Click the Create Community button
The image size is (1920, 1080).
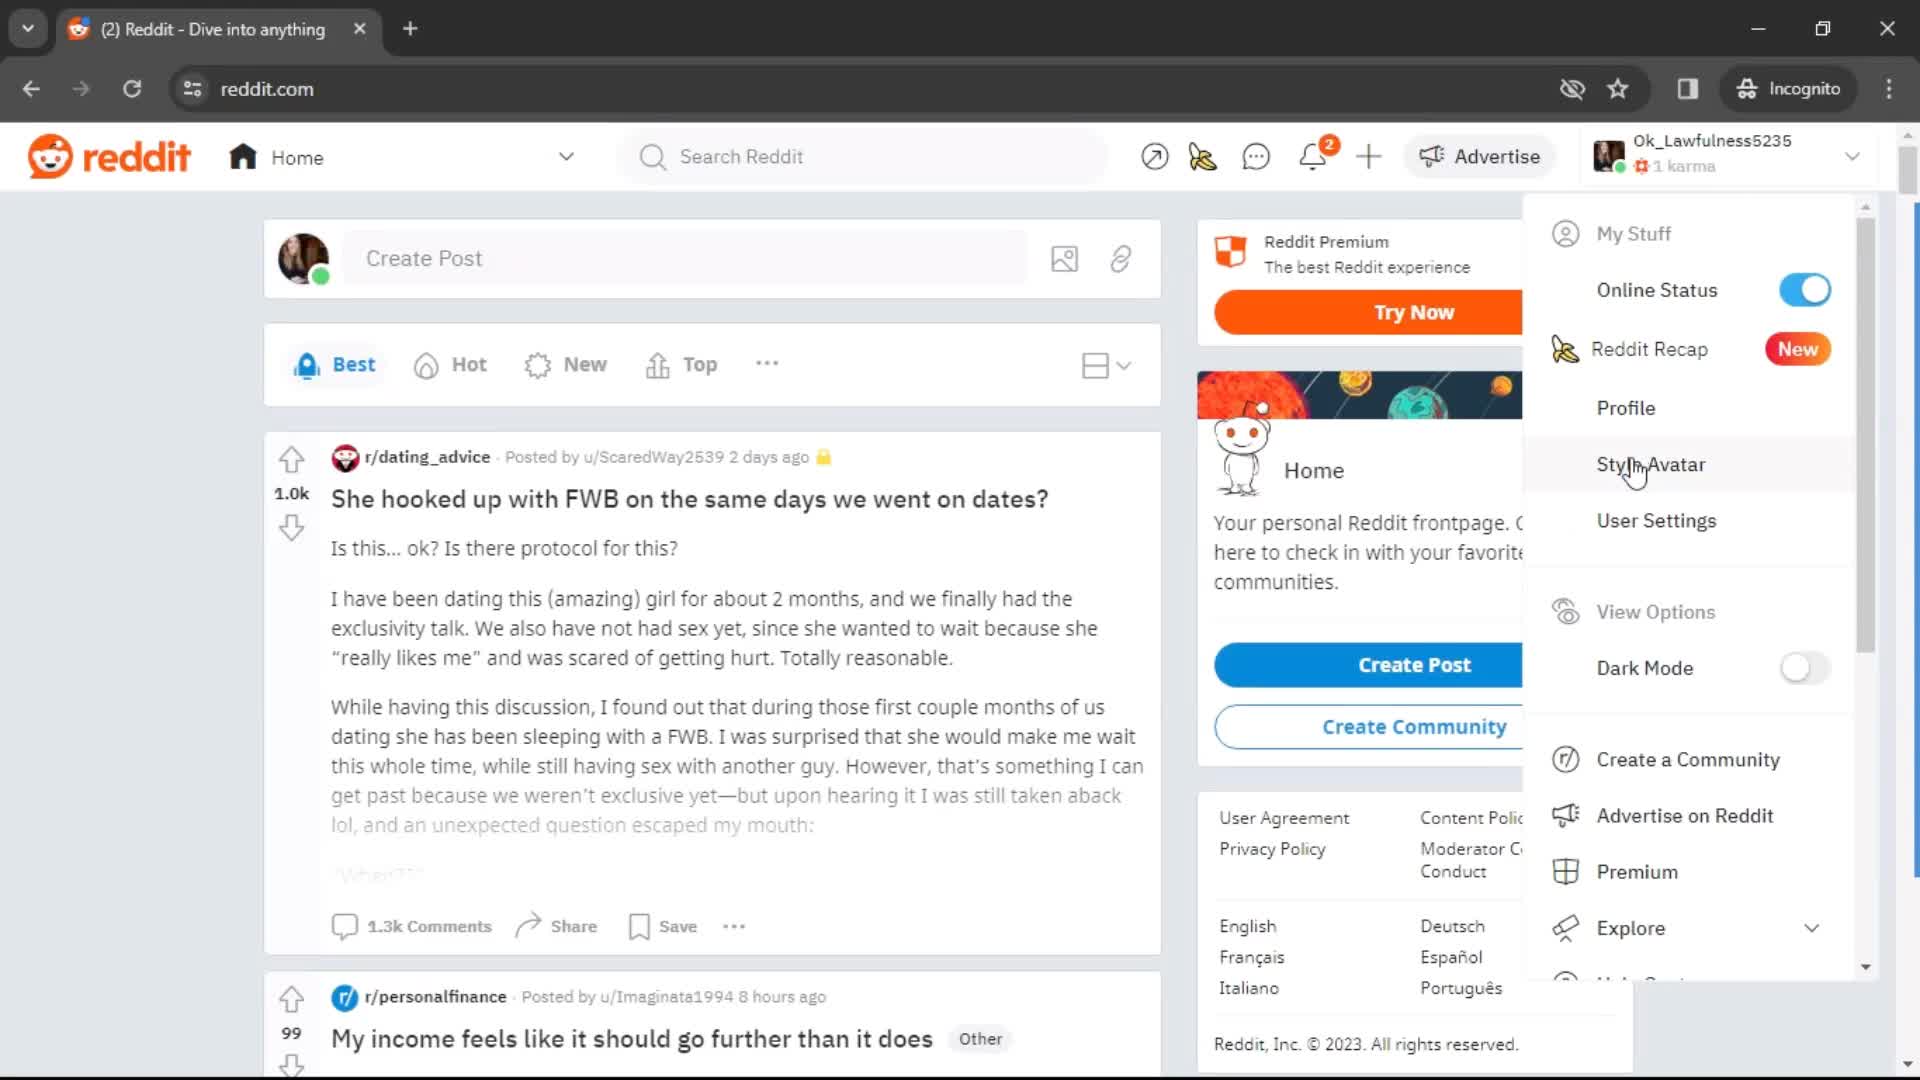1414,727
